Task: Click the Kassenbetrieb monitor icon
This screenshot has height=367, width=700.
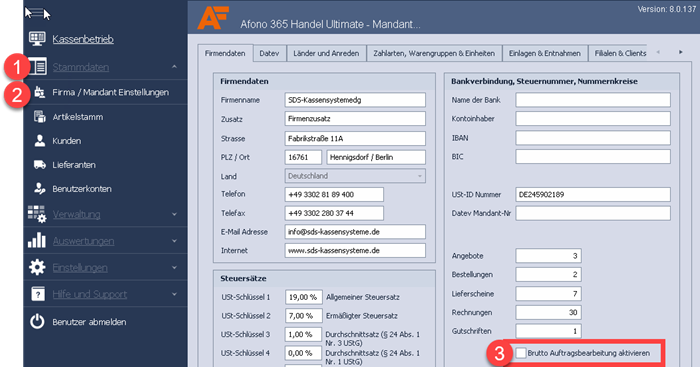Action: pyautogui.click(x=37, y=39)
